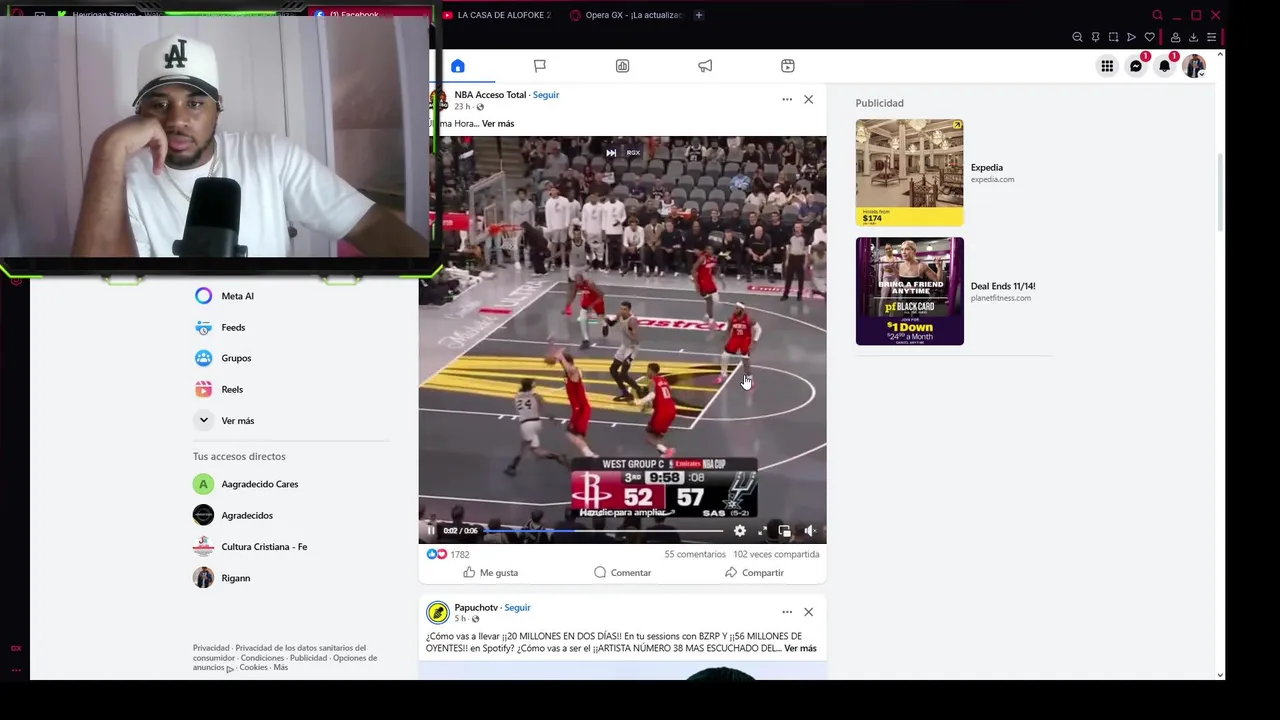
Task: Follow NBA Acceso Total page
Action: point(546,95)
